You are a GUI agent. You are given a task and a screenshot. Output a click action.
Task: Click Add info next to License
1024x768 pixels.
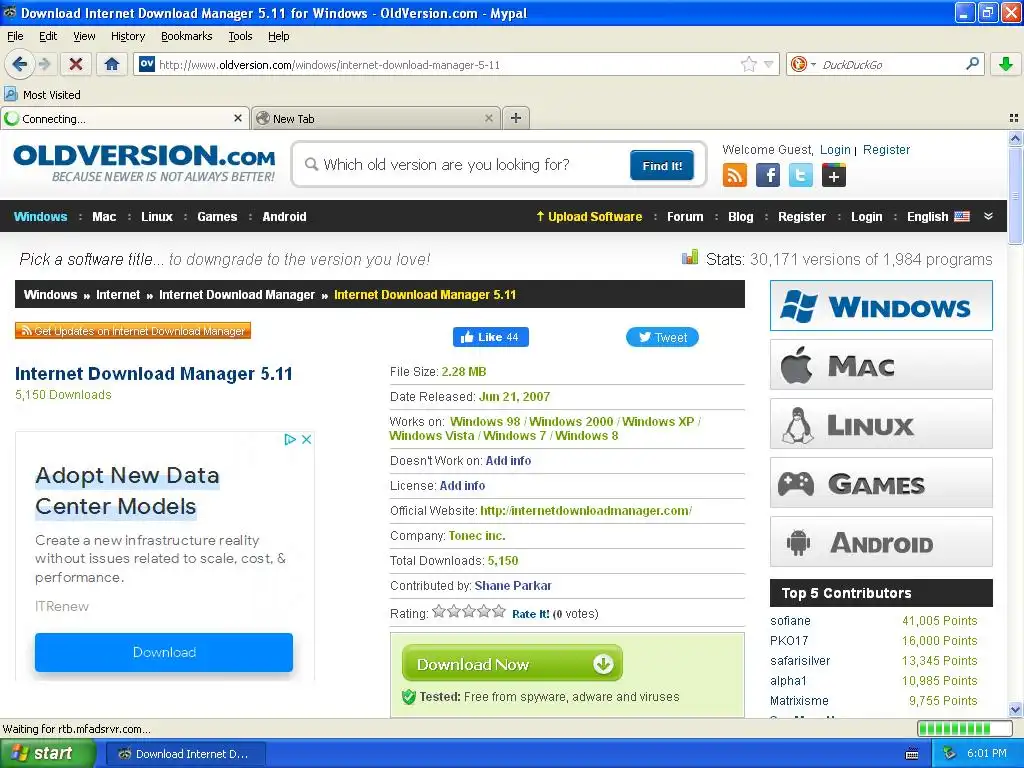point(462,486)
